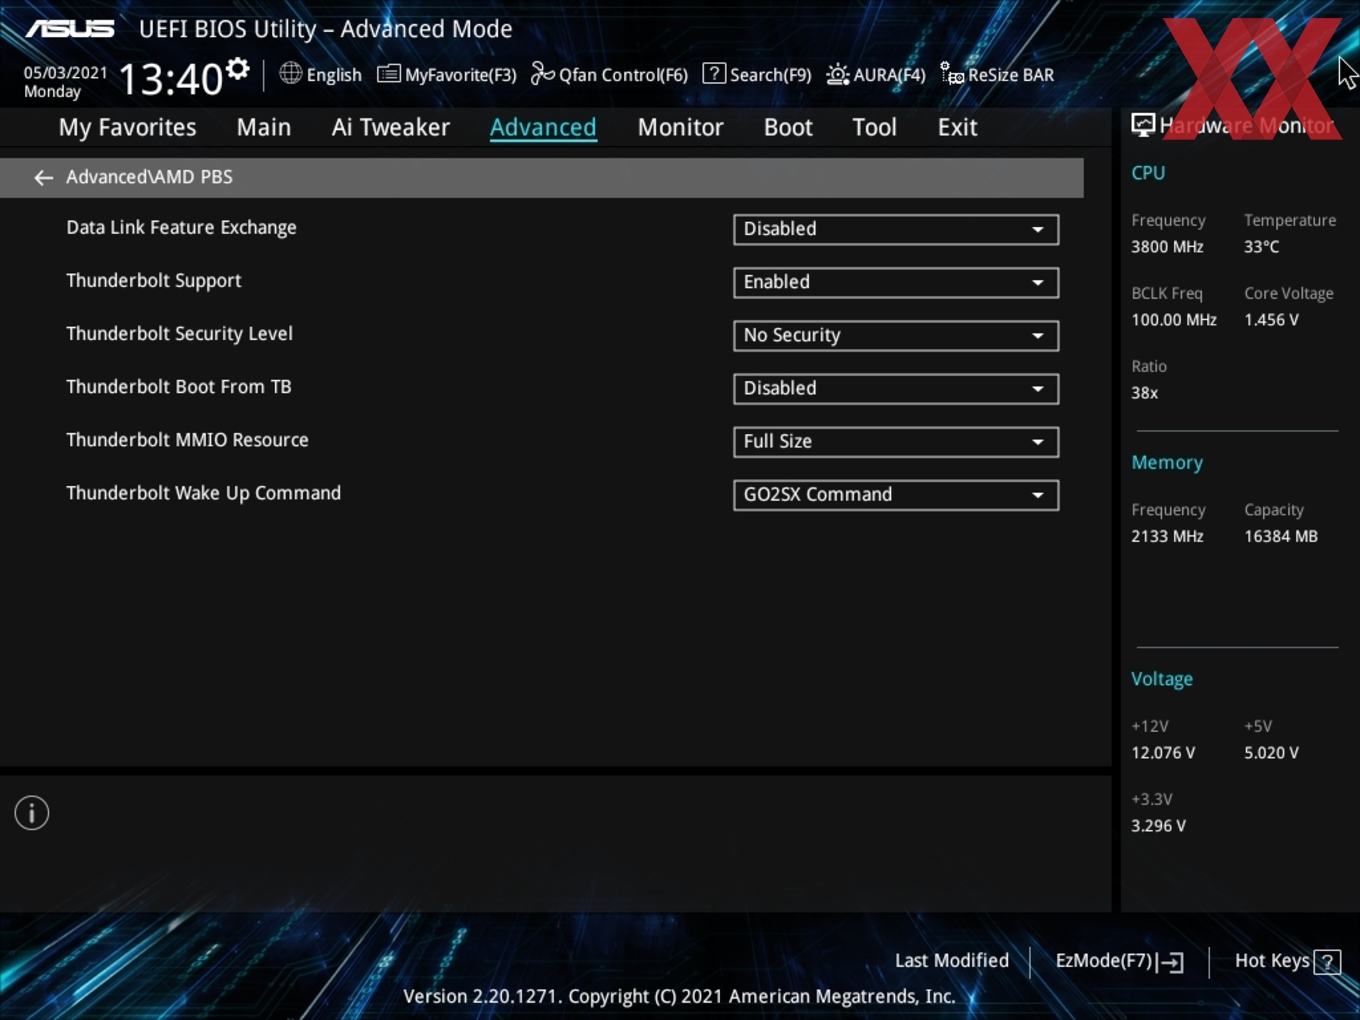Screen dimensions: 1360x1020
Task: Open Thunderbolt Boot From TB dropdown
Action: (896, 388)
